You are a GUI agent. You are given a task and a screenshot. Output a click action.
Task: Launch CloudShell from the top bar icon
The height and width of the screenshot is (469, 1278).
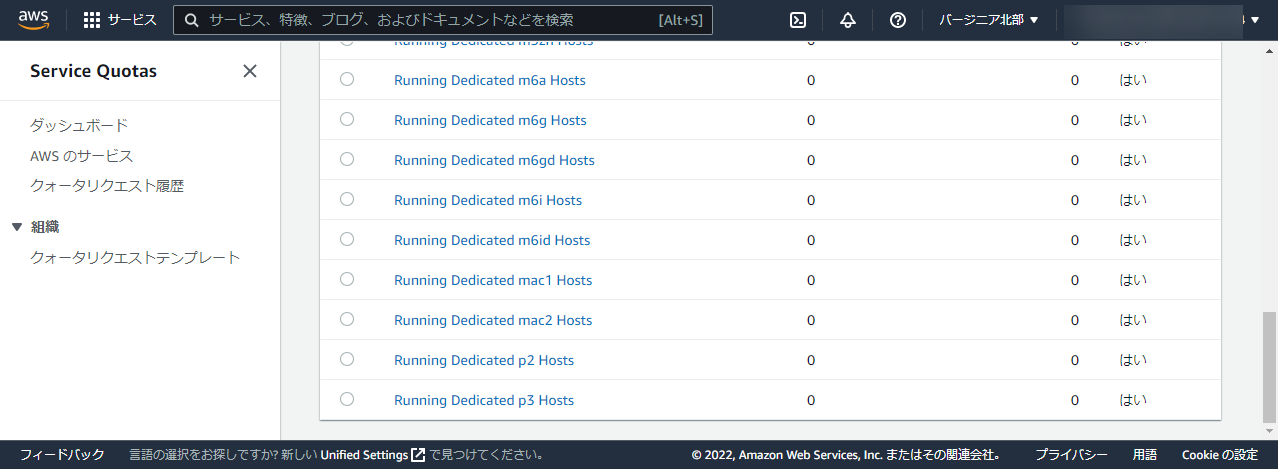(798, 20)
